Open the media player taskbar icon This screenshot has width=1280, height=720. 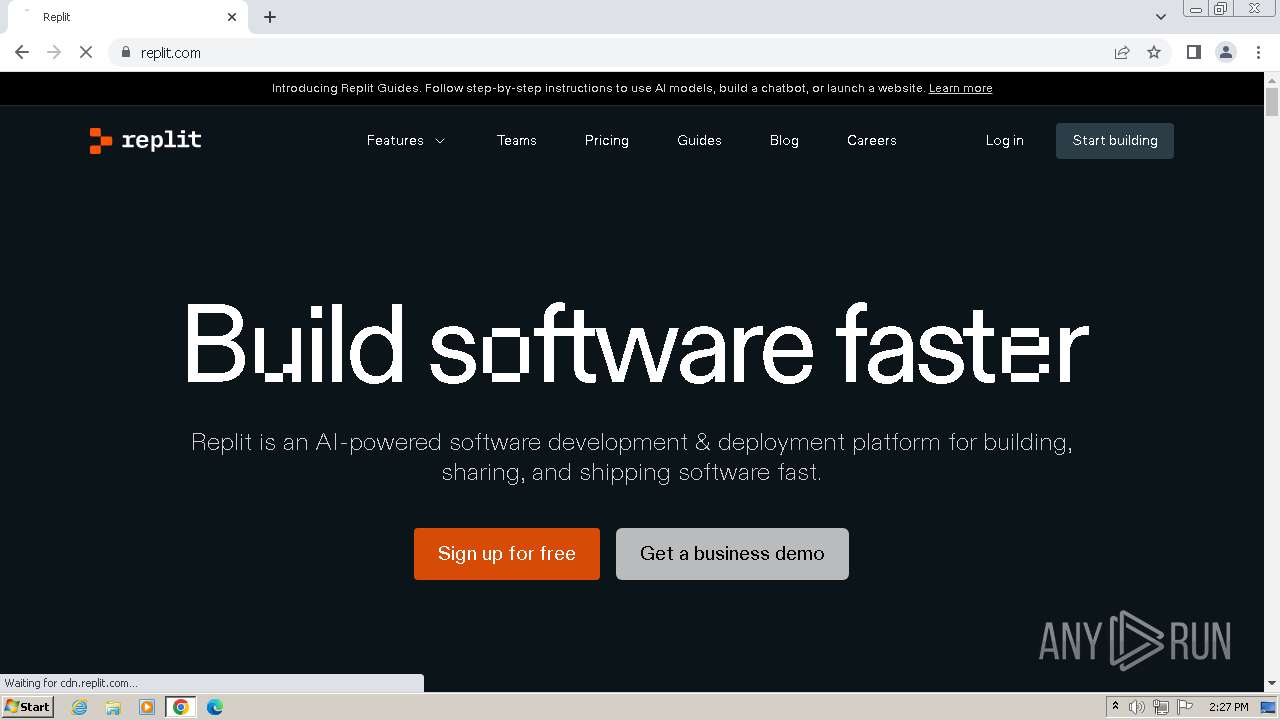147,707
